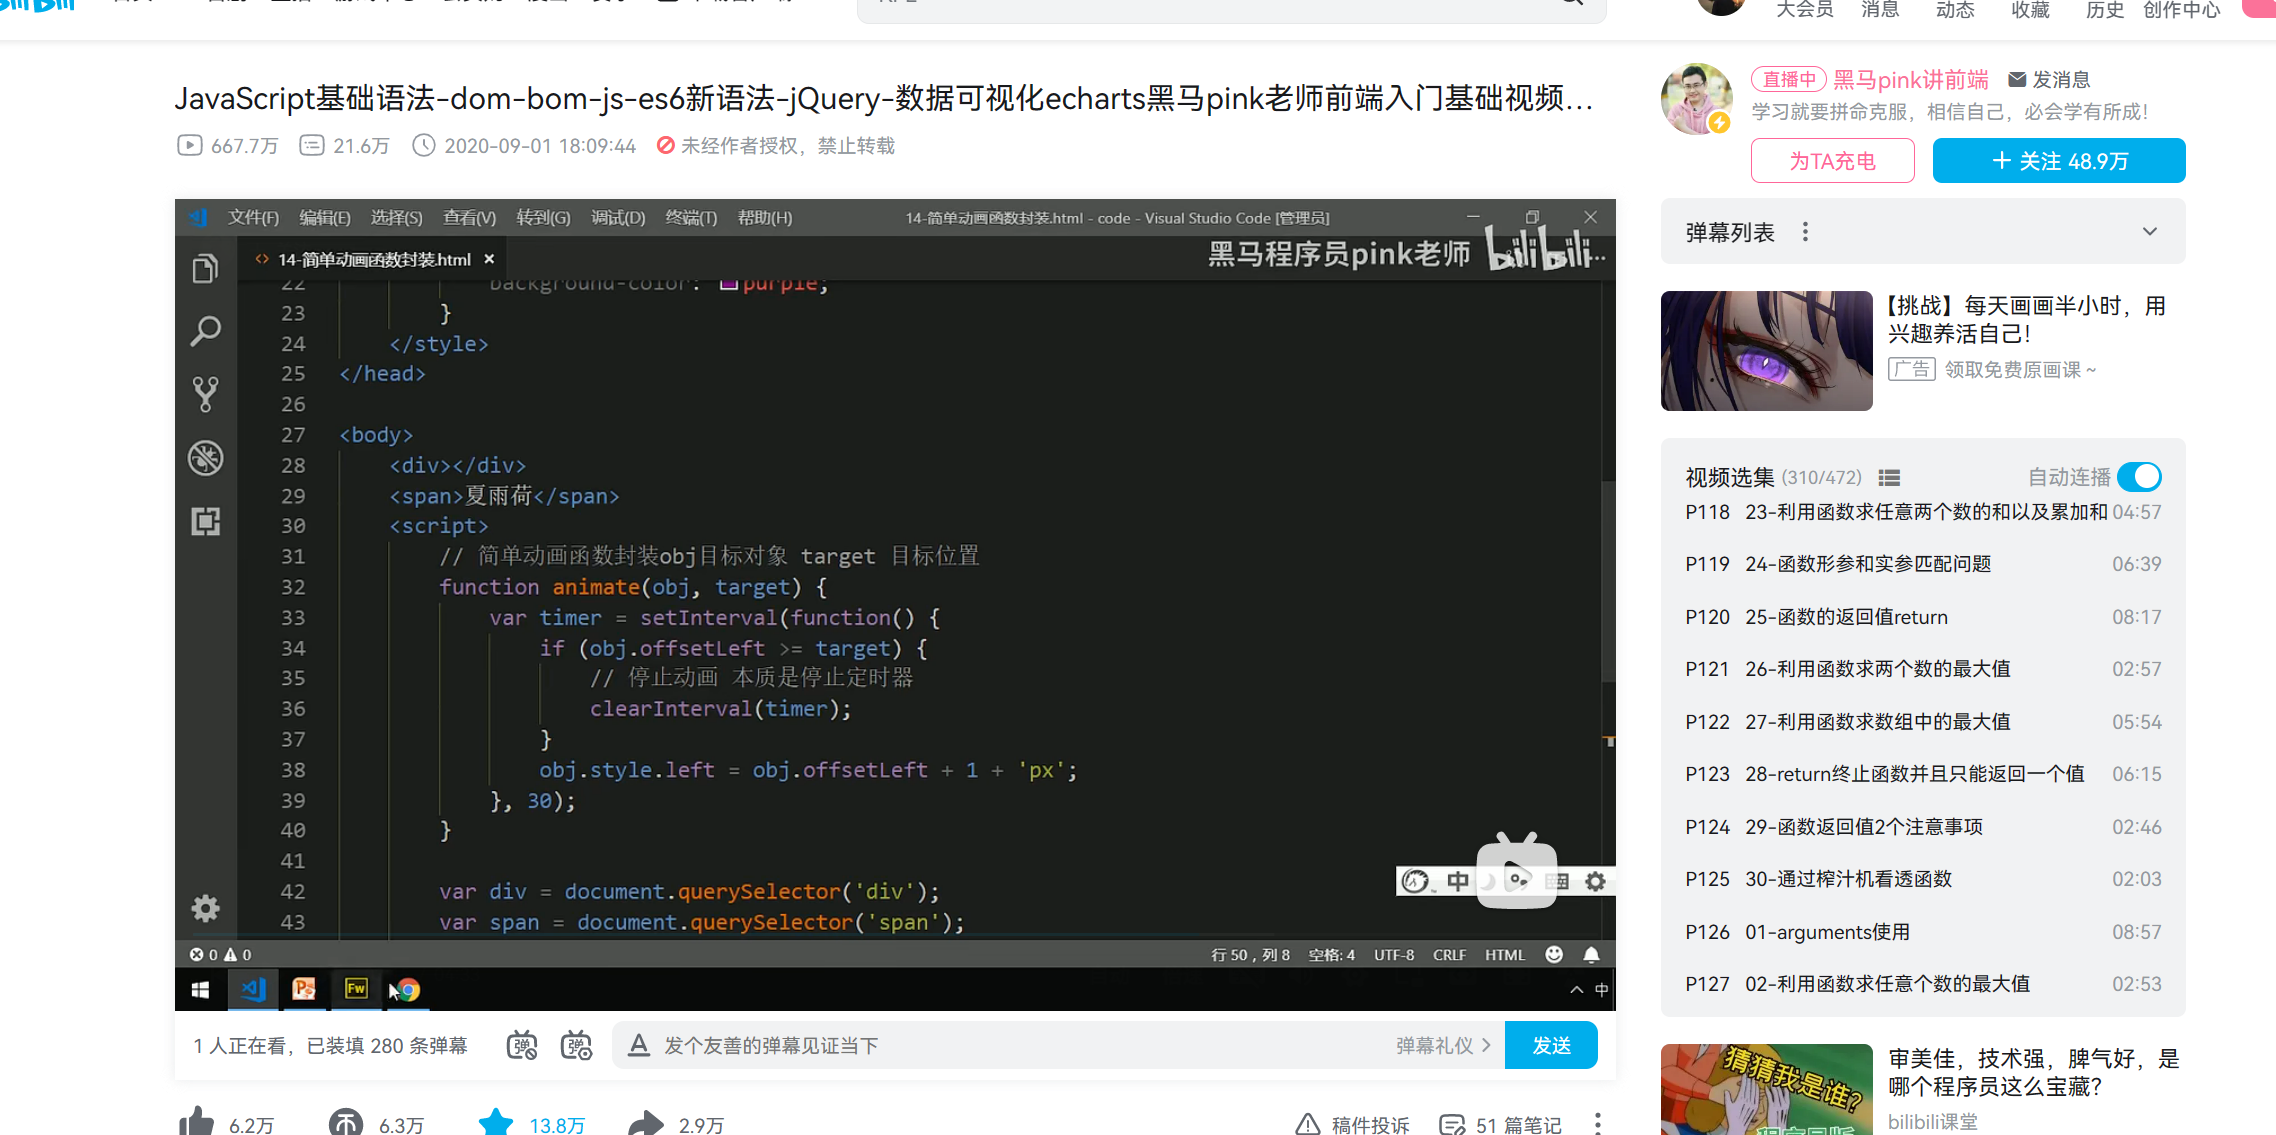Click the 发送 send button
The width and height of the screenshot is (2276, 1135).
click(x=1550, y=1045)
